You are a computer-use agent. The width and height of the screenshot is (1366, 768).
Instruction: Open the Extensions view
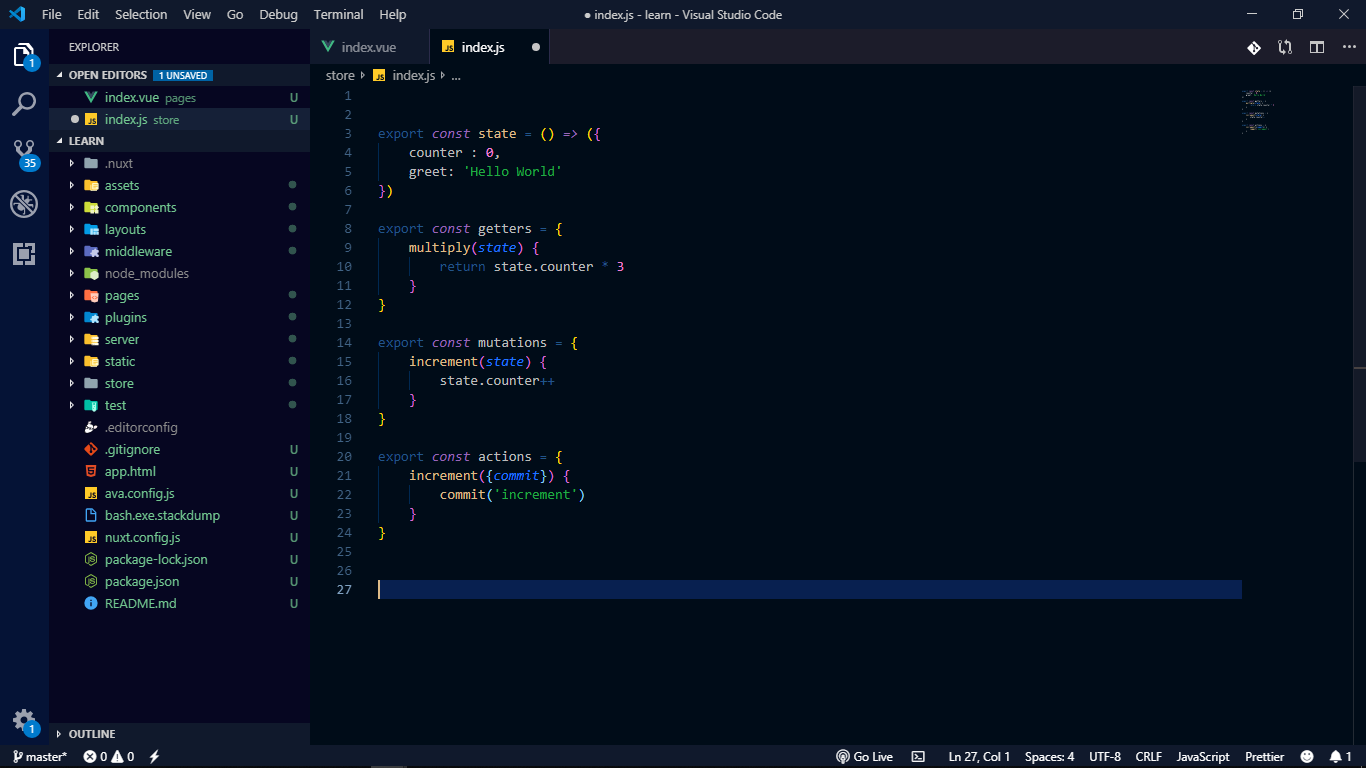tap(24, 254)
